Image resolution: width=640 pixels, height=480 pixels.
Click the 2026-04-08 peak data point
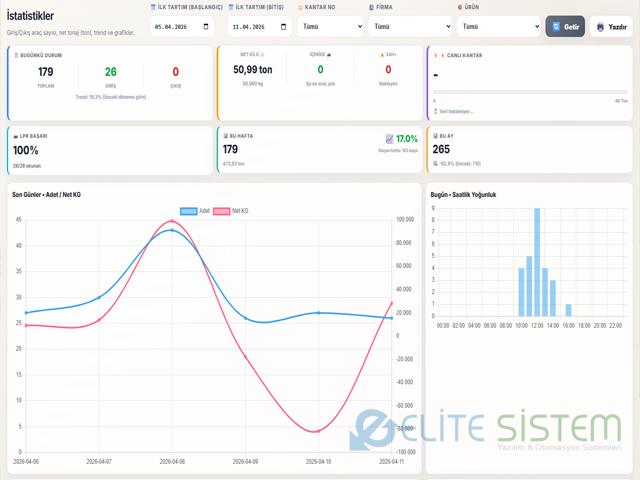pos(171,230)
